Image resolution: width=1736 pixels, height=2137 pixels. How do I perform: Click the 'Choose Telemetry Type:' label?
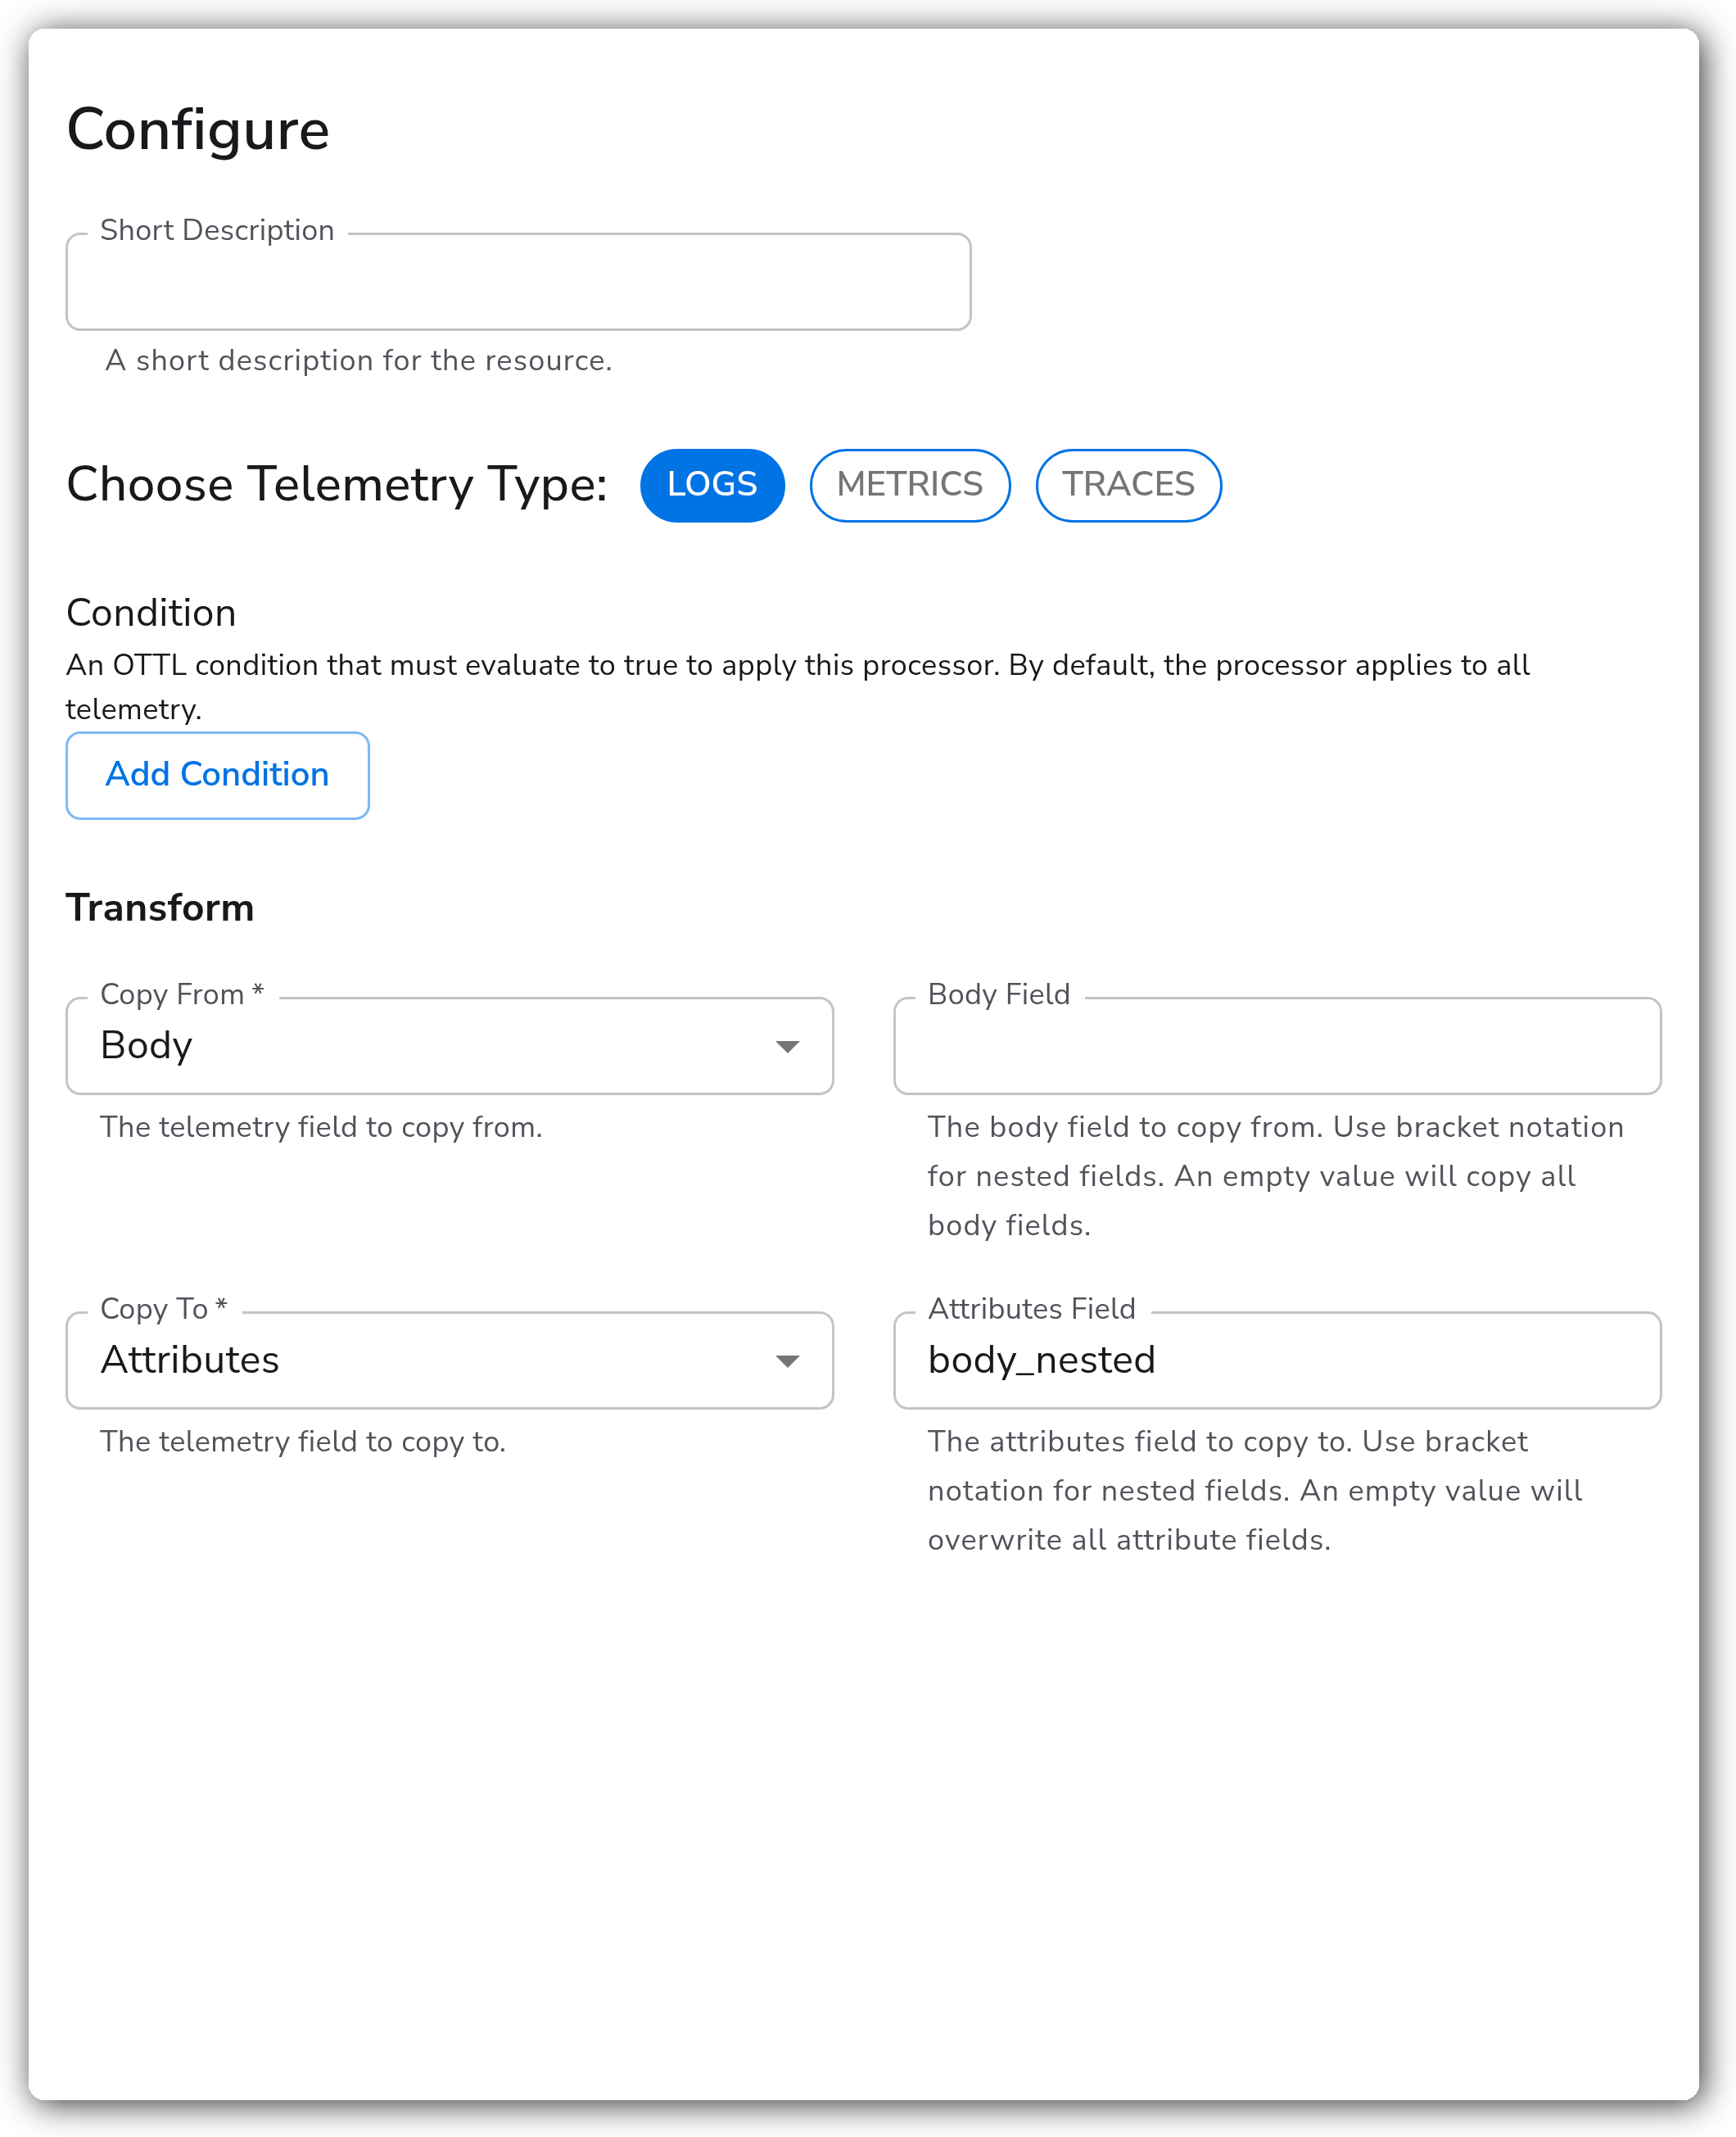337,485
